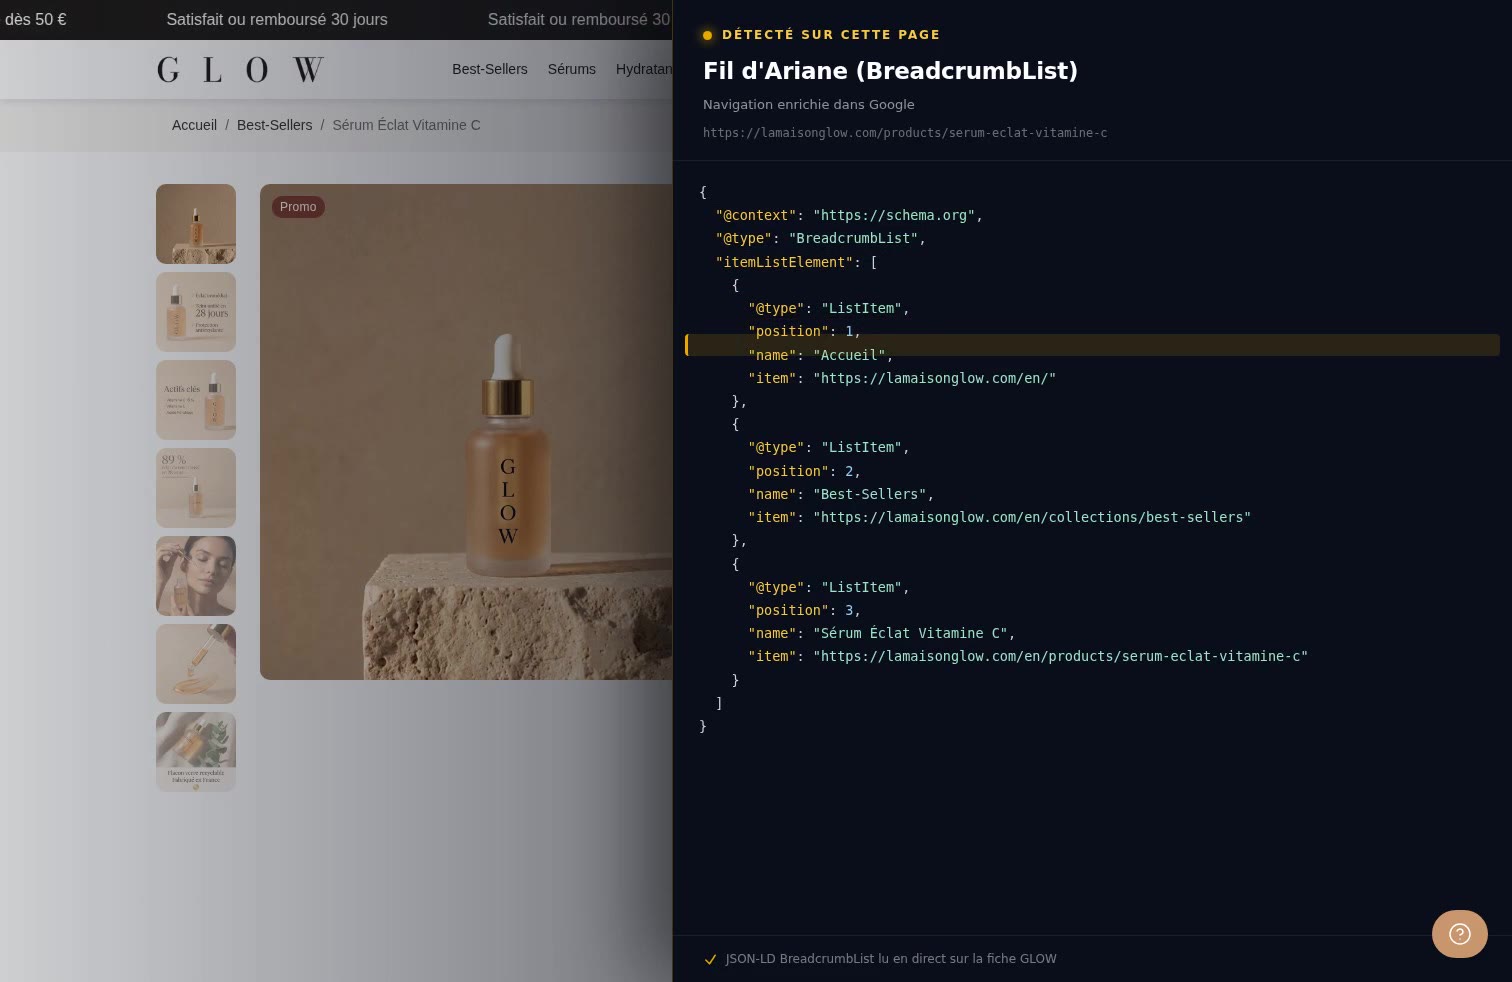Select the "89 %" statistic thumbnail
The image size is (1512, 982).
pos(196,488)
